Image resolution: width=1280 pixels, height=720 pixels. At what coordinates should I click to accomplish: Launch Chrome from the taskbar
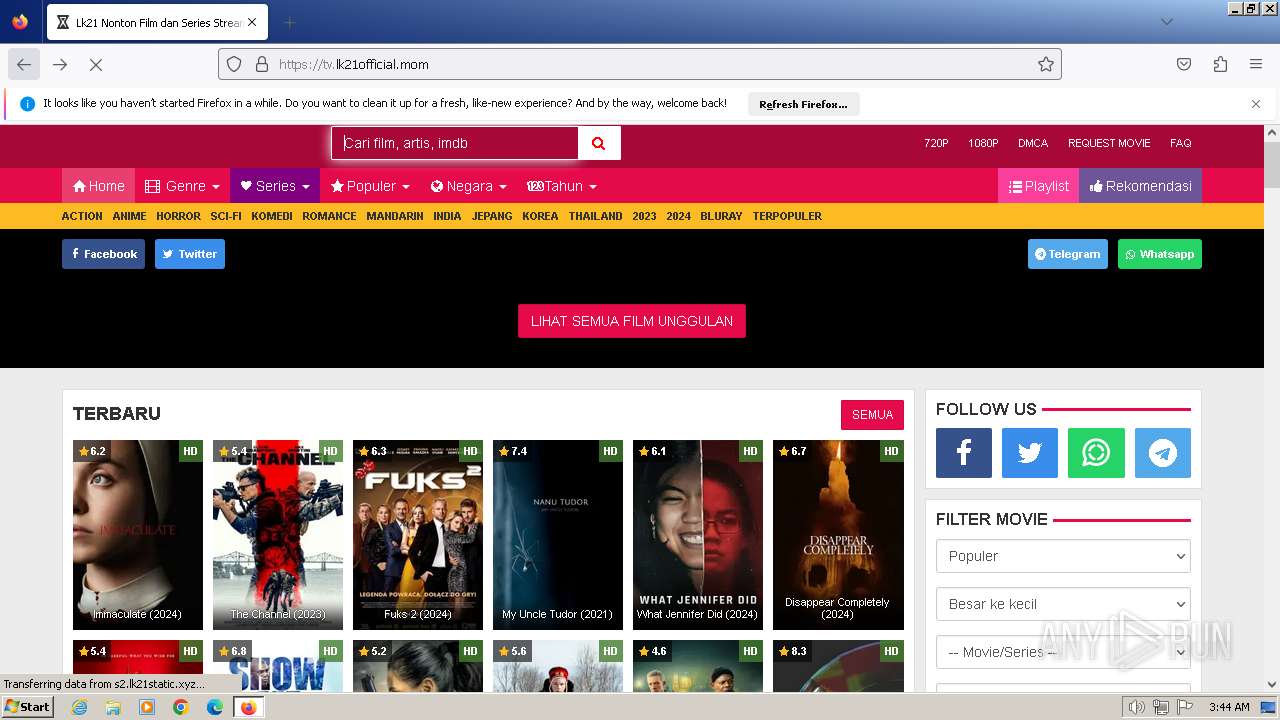point(180,707)
